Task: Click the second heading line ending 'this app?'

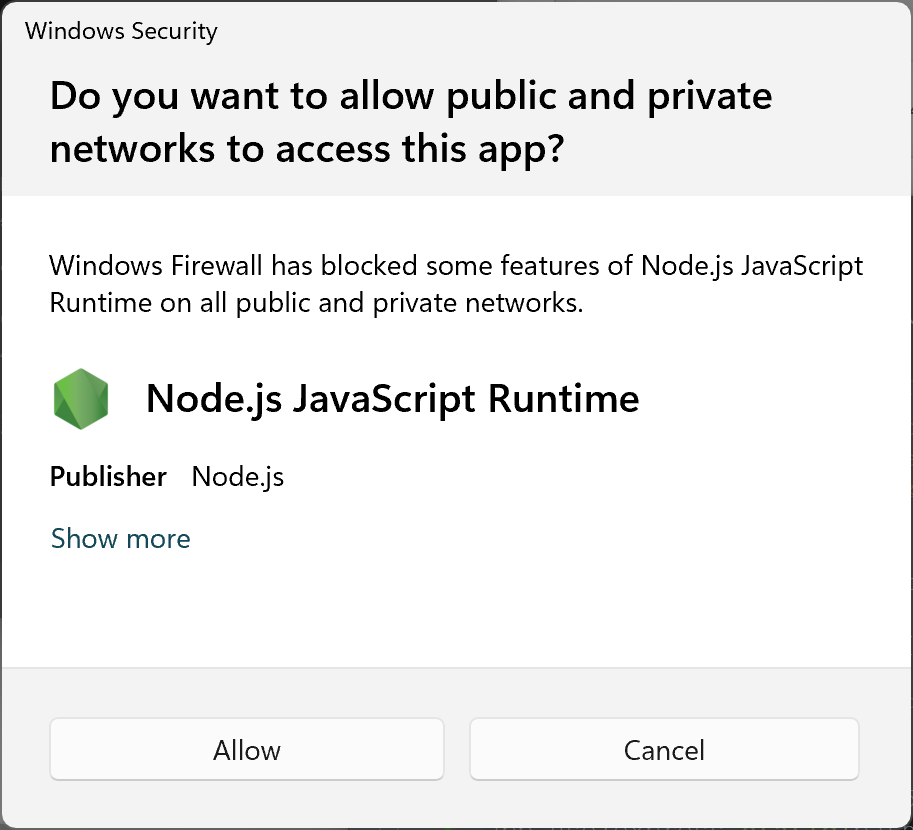Action: pos(307,149)
